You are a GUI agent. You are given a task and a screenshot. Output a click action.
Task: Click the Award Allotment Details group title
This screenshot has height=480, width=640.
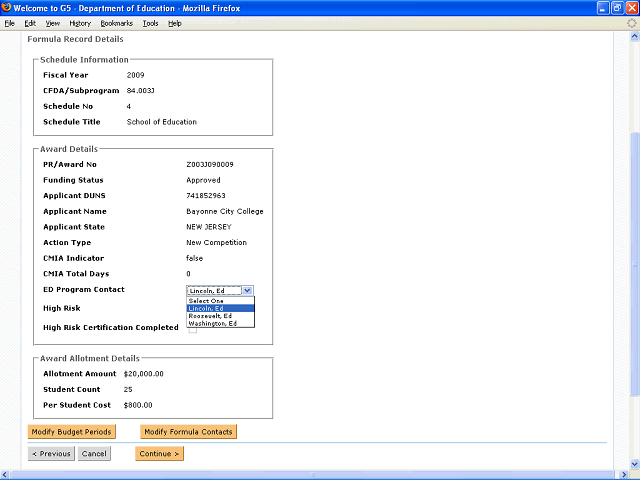90,358
